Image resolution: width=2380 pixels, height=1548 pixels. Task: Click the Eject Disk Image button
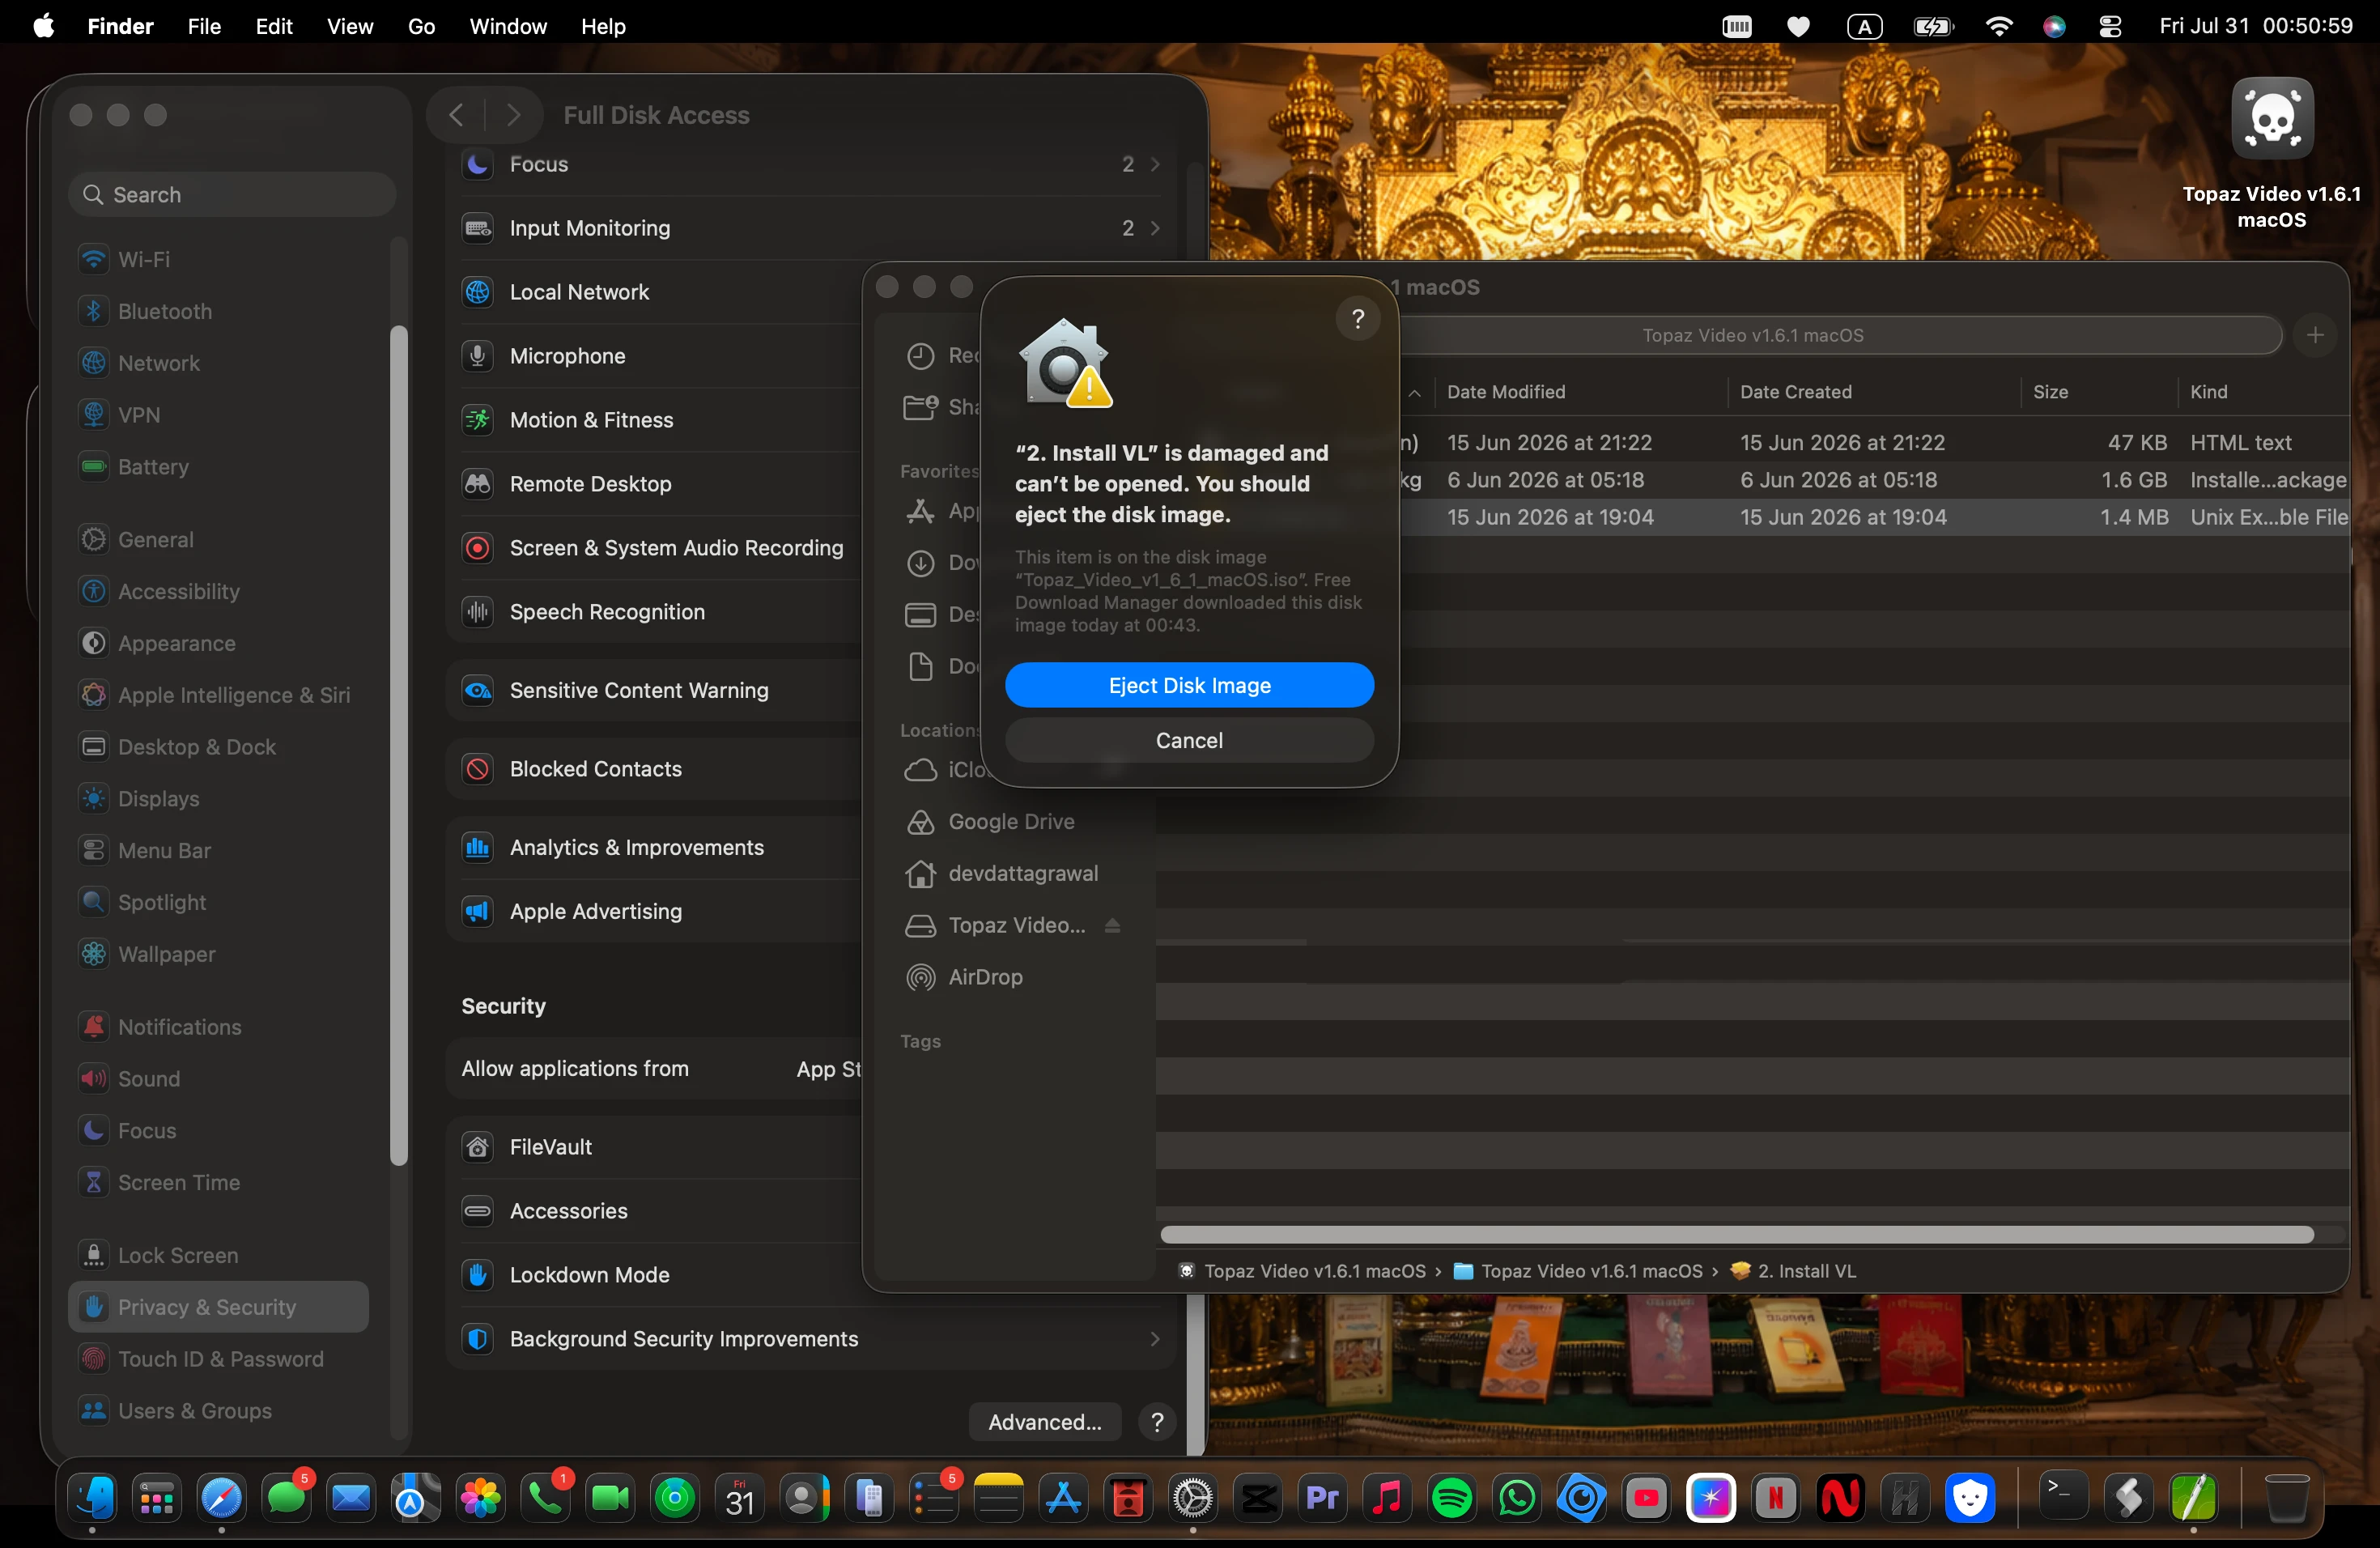pos(1189,685)
